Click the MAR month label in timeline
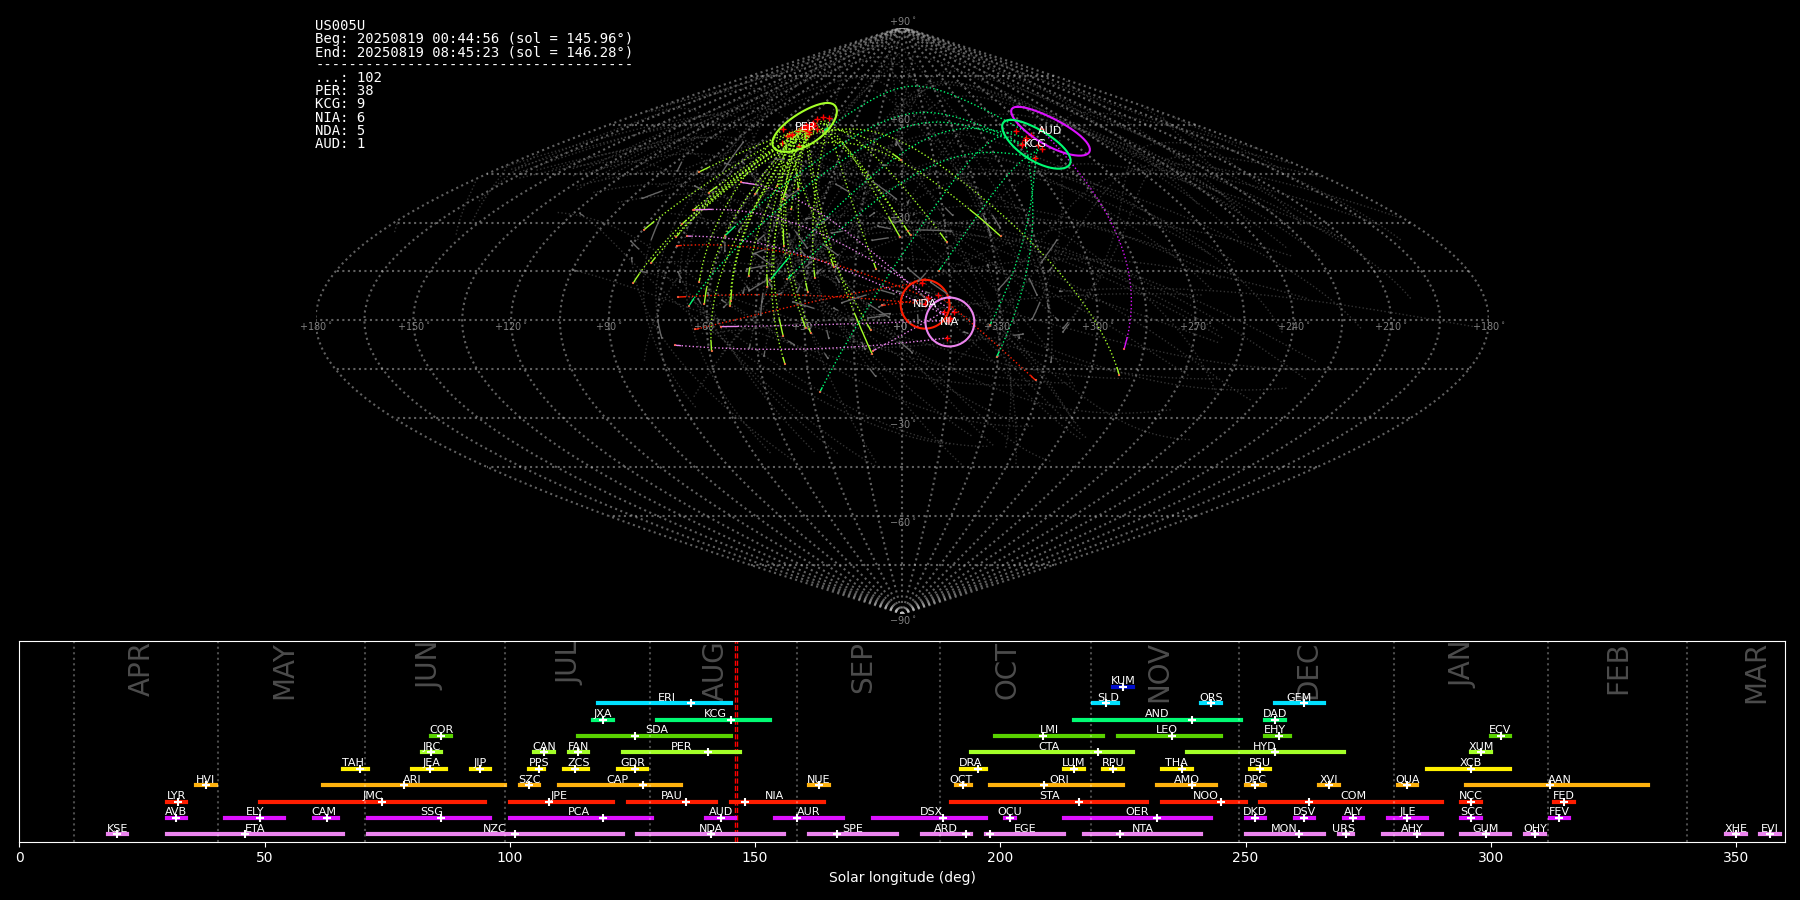This screenshot has height=900, width=1800. (1756, 675)
